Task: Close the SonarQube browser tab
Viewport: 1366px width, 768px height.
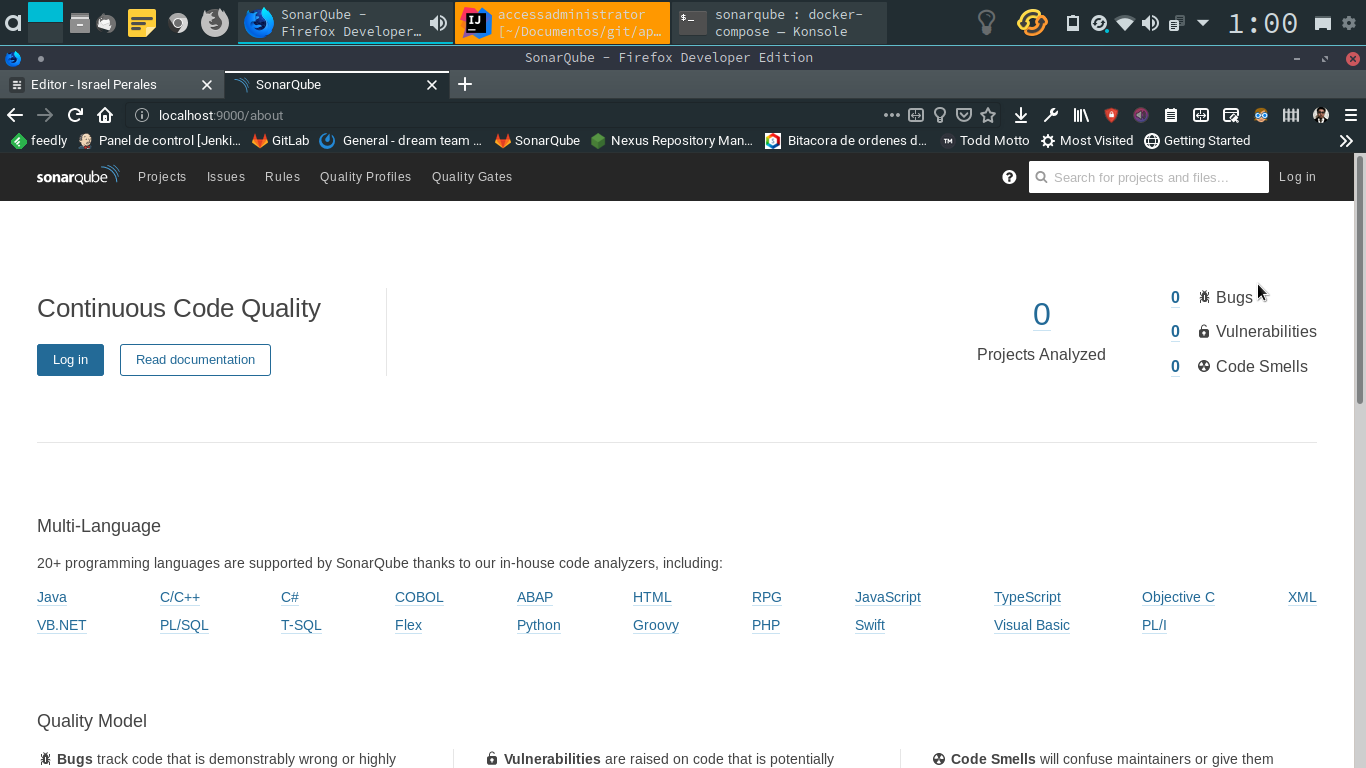Action: 432,85
